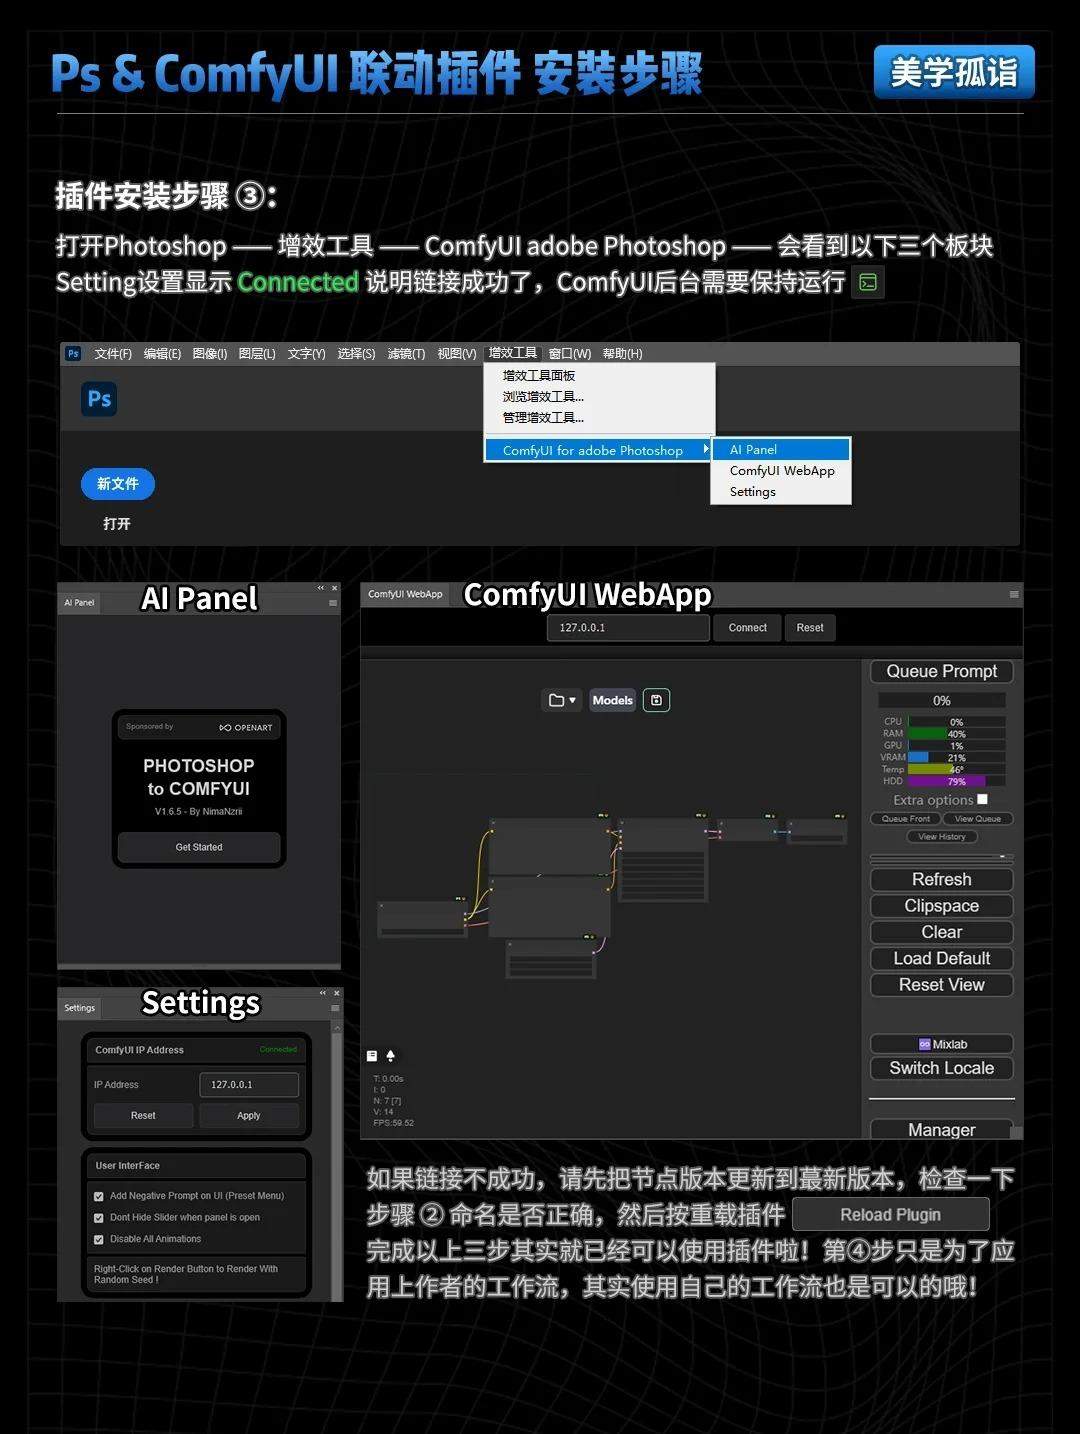This screenshot has width=1080, height=1434.
Task: Click Reset View
Action: click(942, 985)
